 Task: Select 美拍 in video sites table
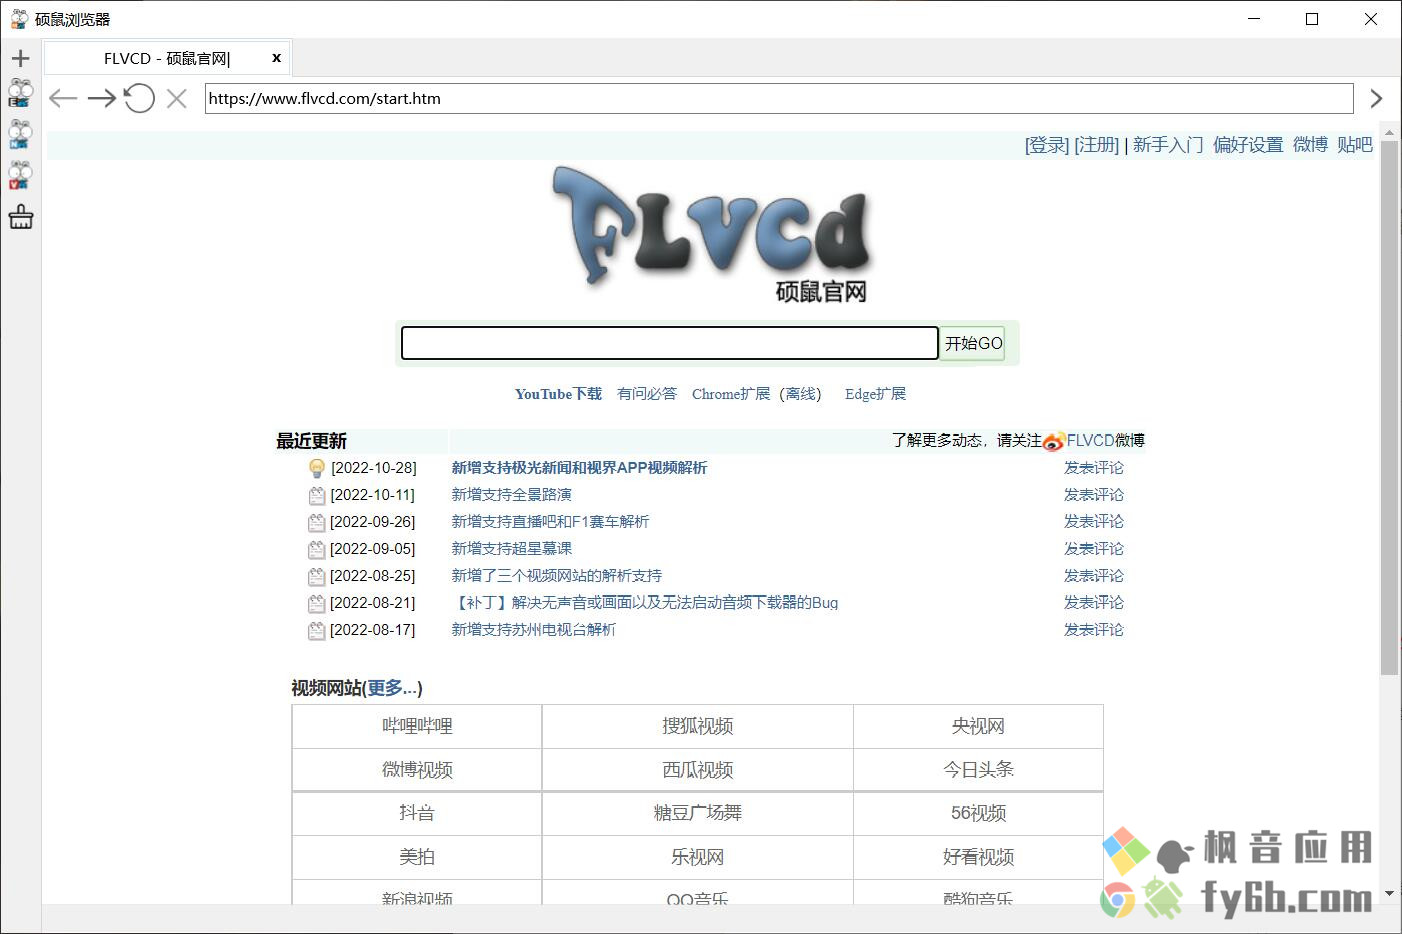[x=417, y=857]
